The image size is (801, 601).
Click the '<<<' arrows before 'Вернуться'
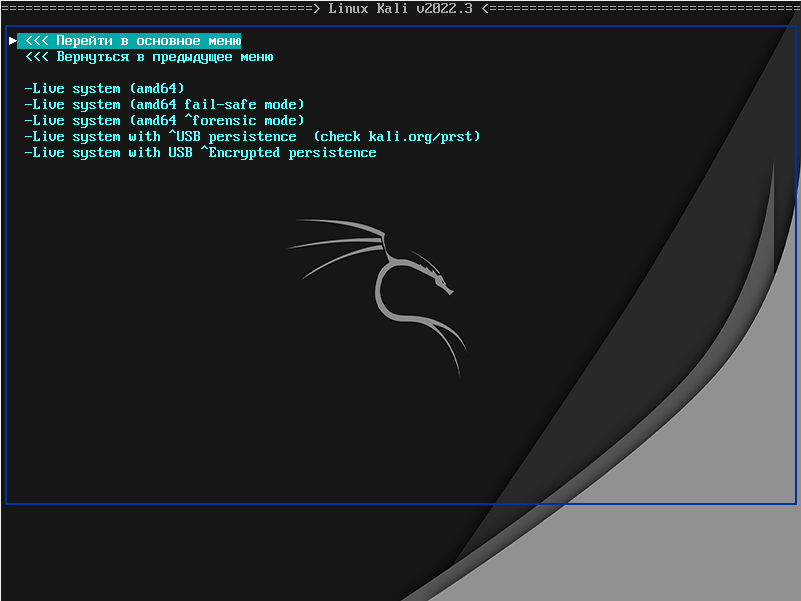36,57
